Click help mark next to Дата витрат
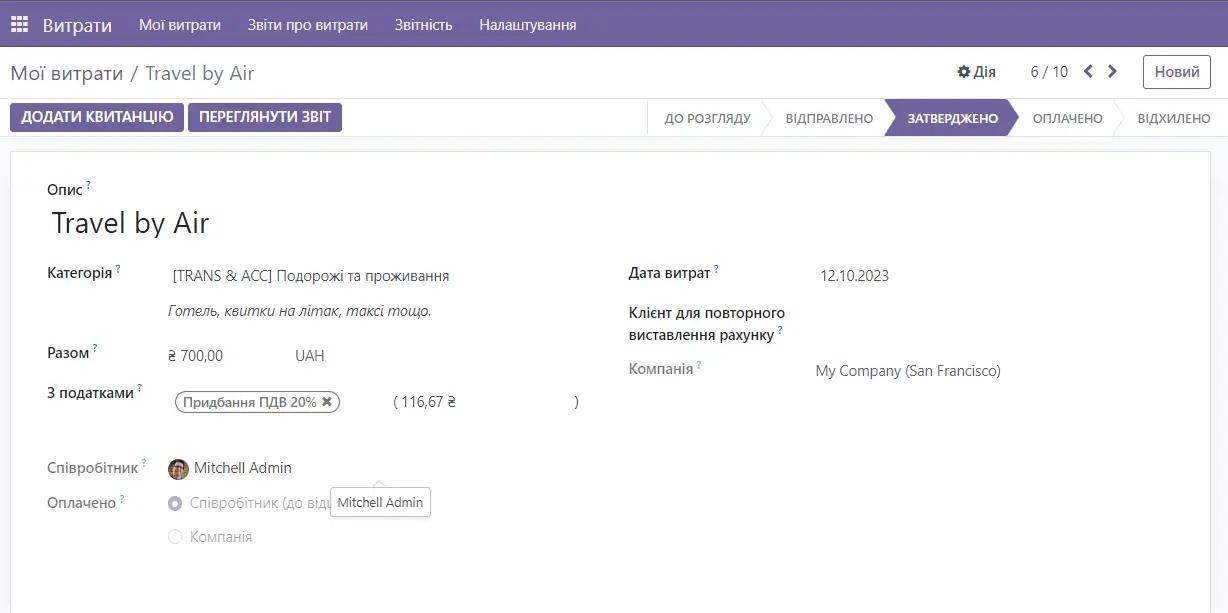The image size is (1228, 613). [x=716, y=268]
